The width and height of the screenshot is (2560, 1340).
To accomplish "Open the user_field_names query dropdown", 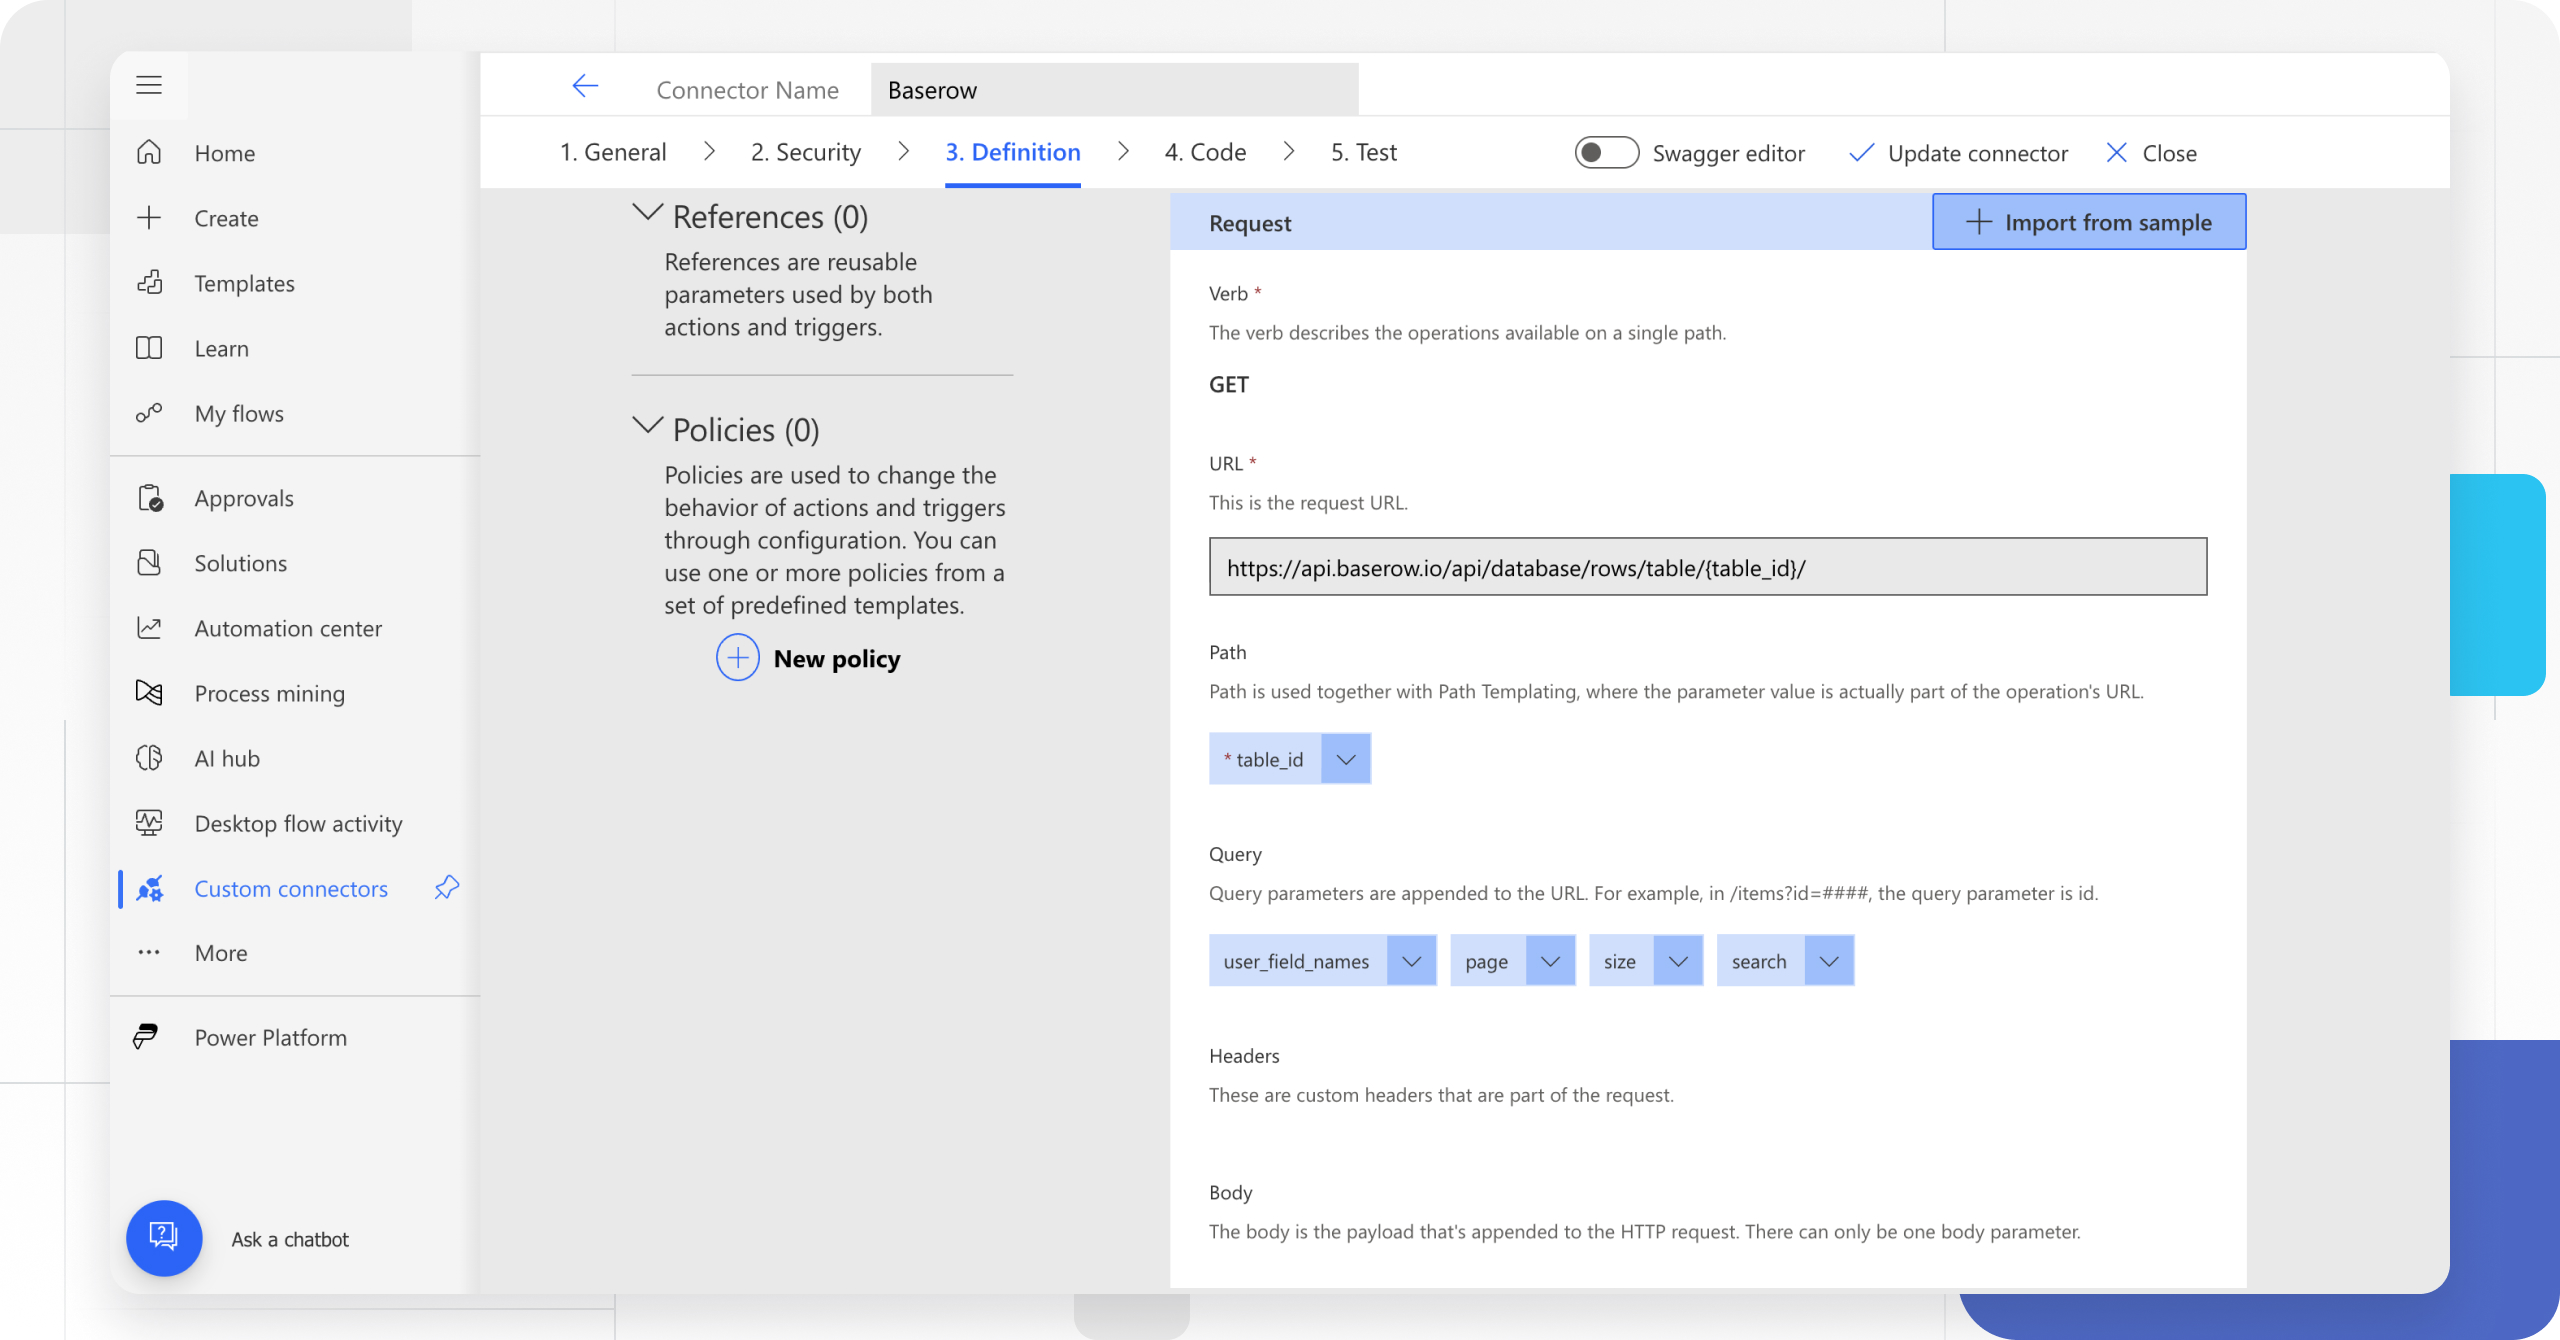I will 1411,961.
